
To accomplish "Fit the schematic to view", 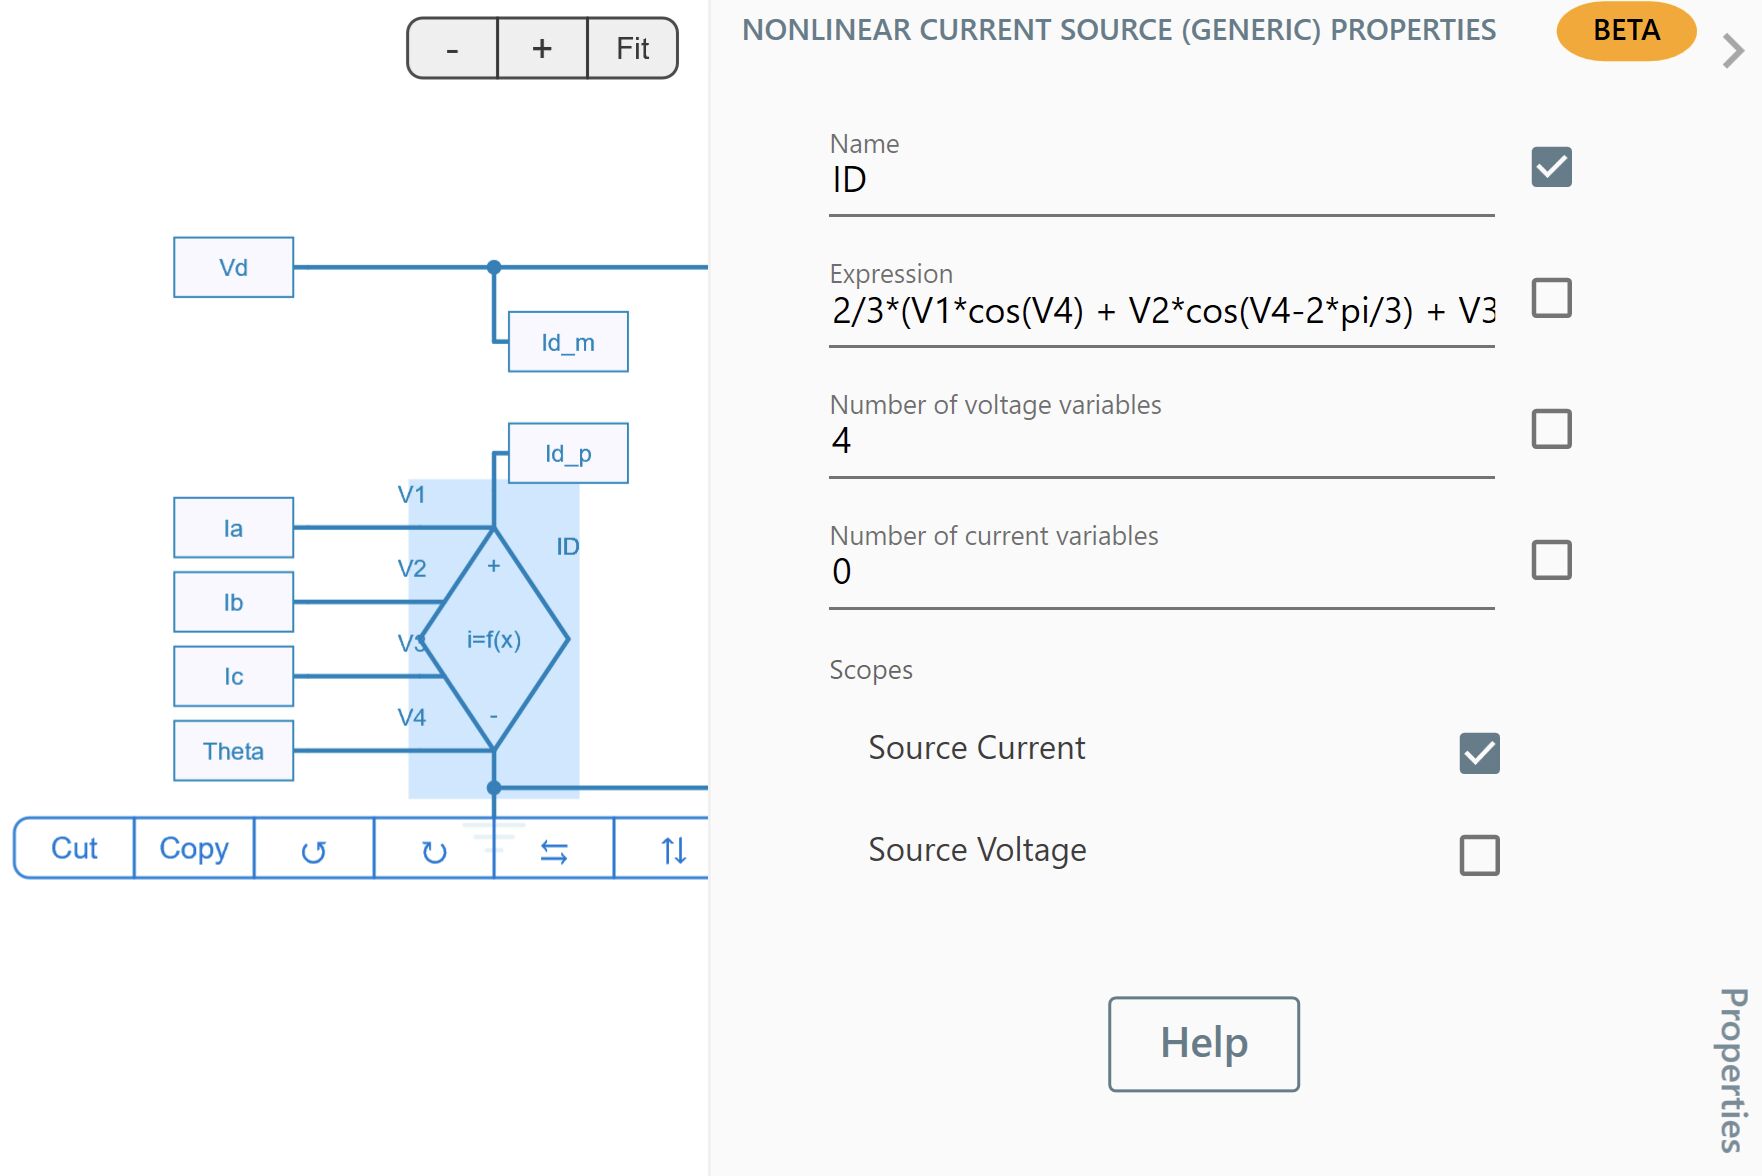I will [x=632, y=48].
